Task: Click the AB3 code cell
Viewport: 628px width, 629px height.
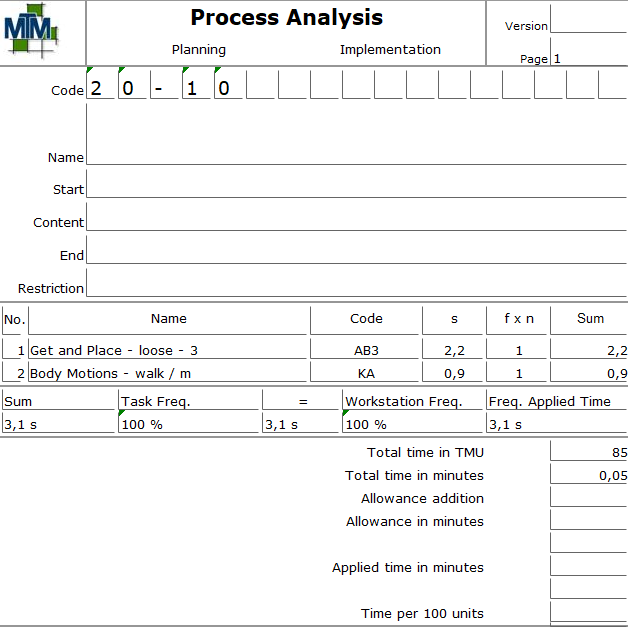Action: coord(365,351)
